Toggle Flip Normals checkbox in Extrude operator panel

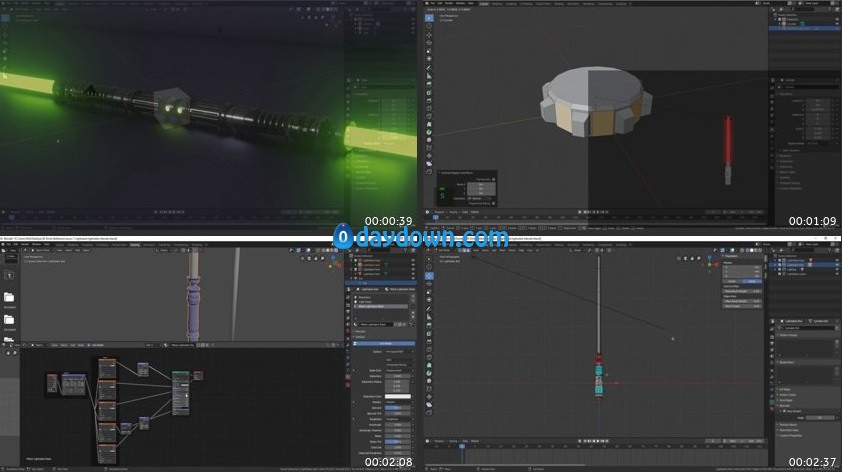[x=493, y=179]
